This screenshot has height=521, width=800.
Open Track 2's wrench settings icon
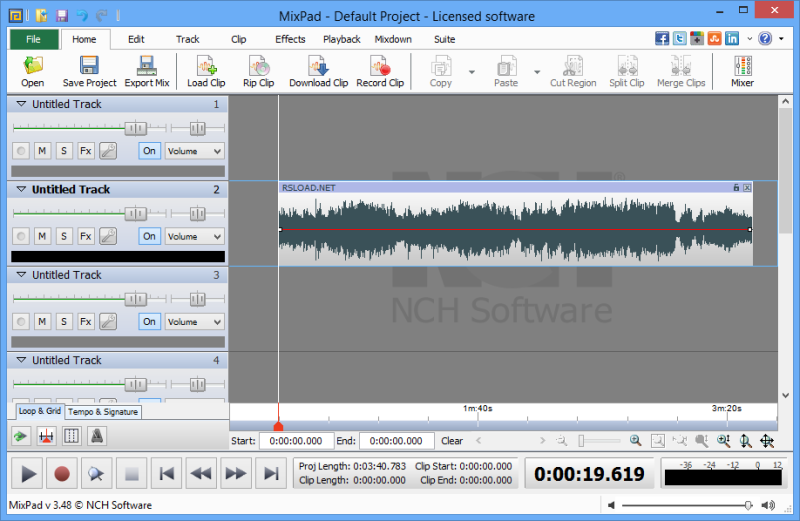(108, 236)
